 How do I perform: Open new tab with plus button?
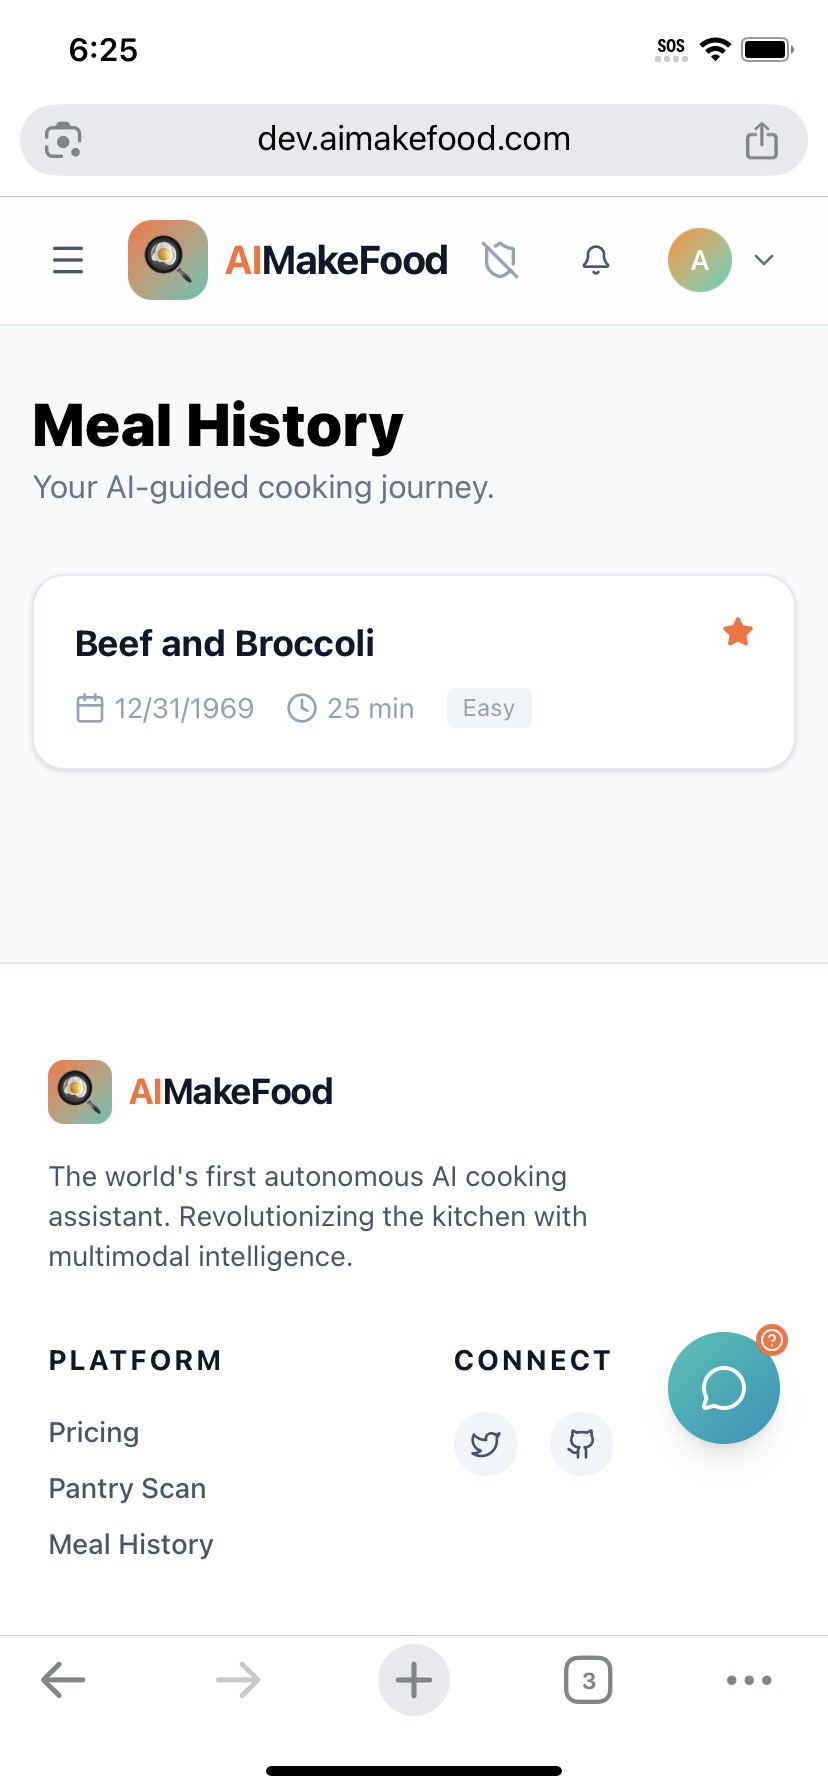click(x=414, y=1680)
